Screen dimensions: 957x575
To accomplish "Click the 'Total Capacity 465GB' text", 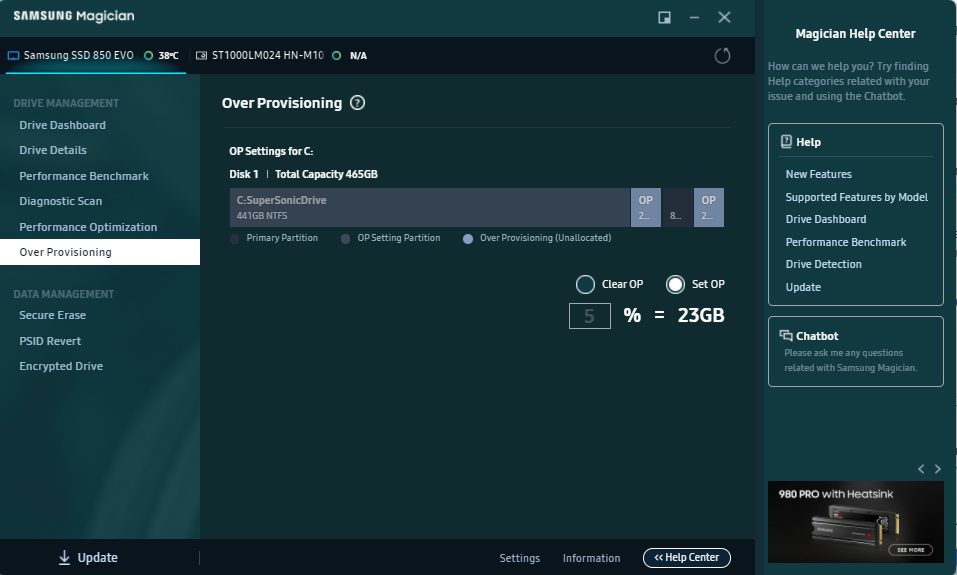I will [326, 174].
